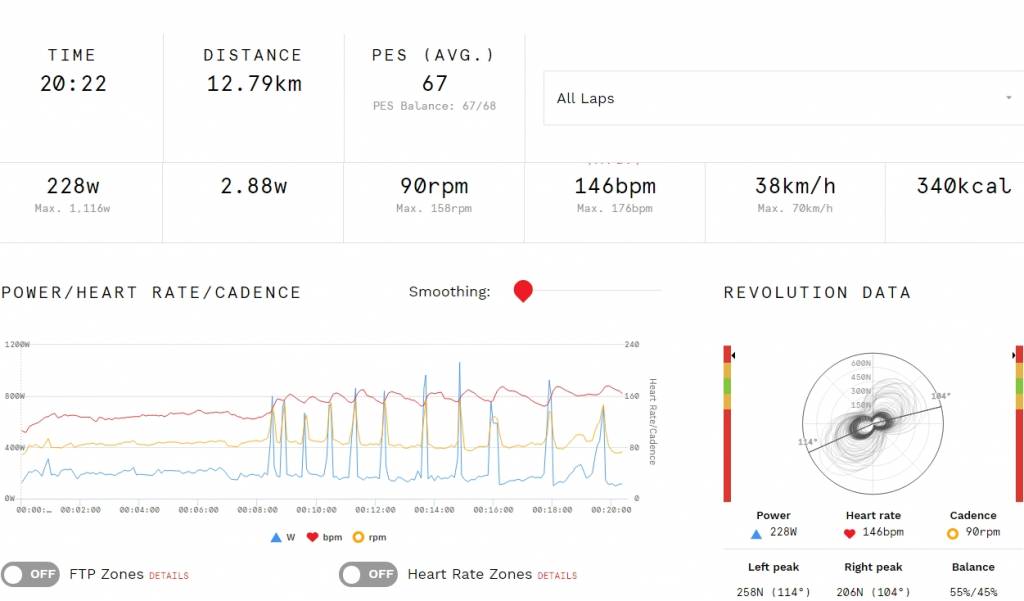Click the blue triangle W legend icon
The width and height of the screenshot is (1024, 601).
276,537
